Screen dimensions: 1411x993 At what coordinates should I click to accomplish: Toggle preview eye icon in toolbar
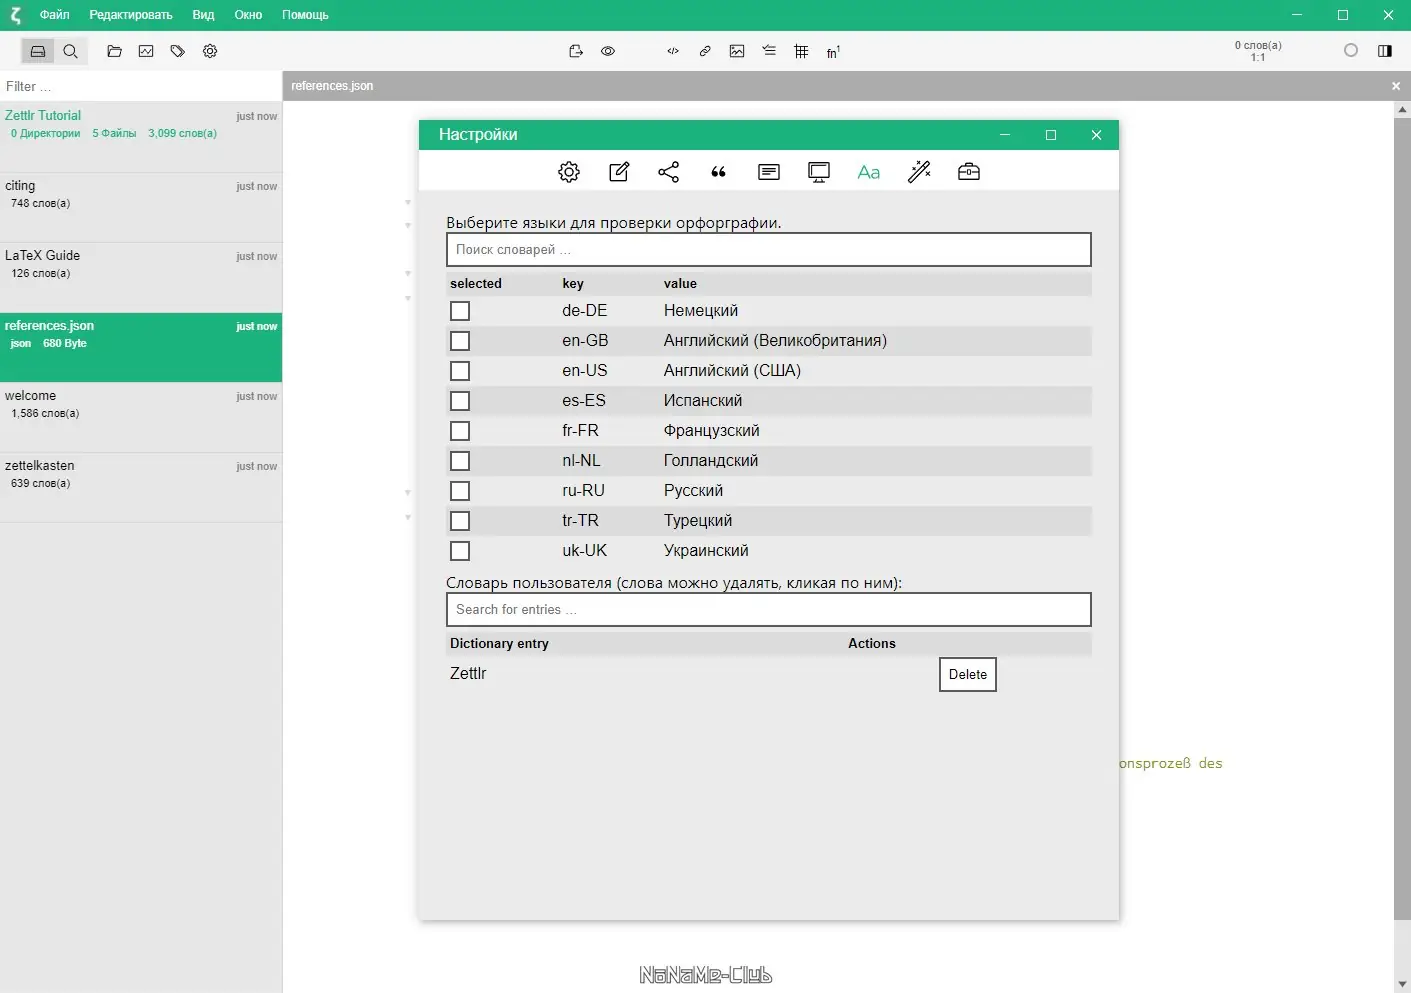(x=608, y=51)
